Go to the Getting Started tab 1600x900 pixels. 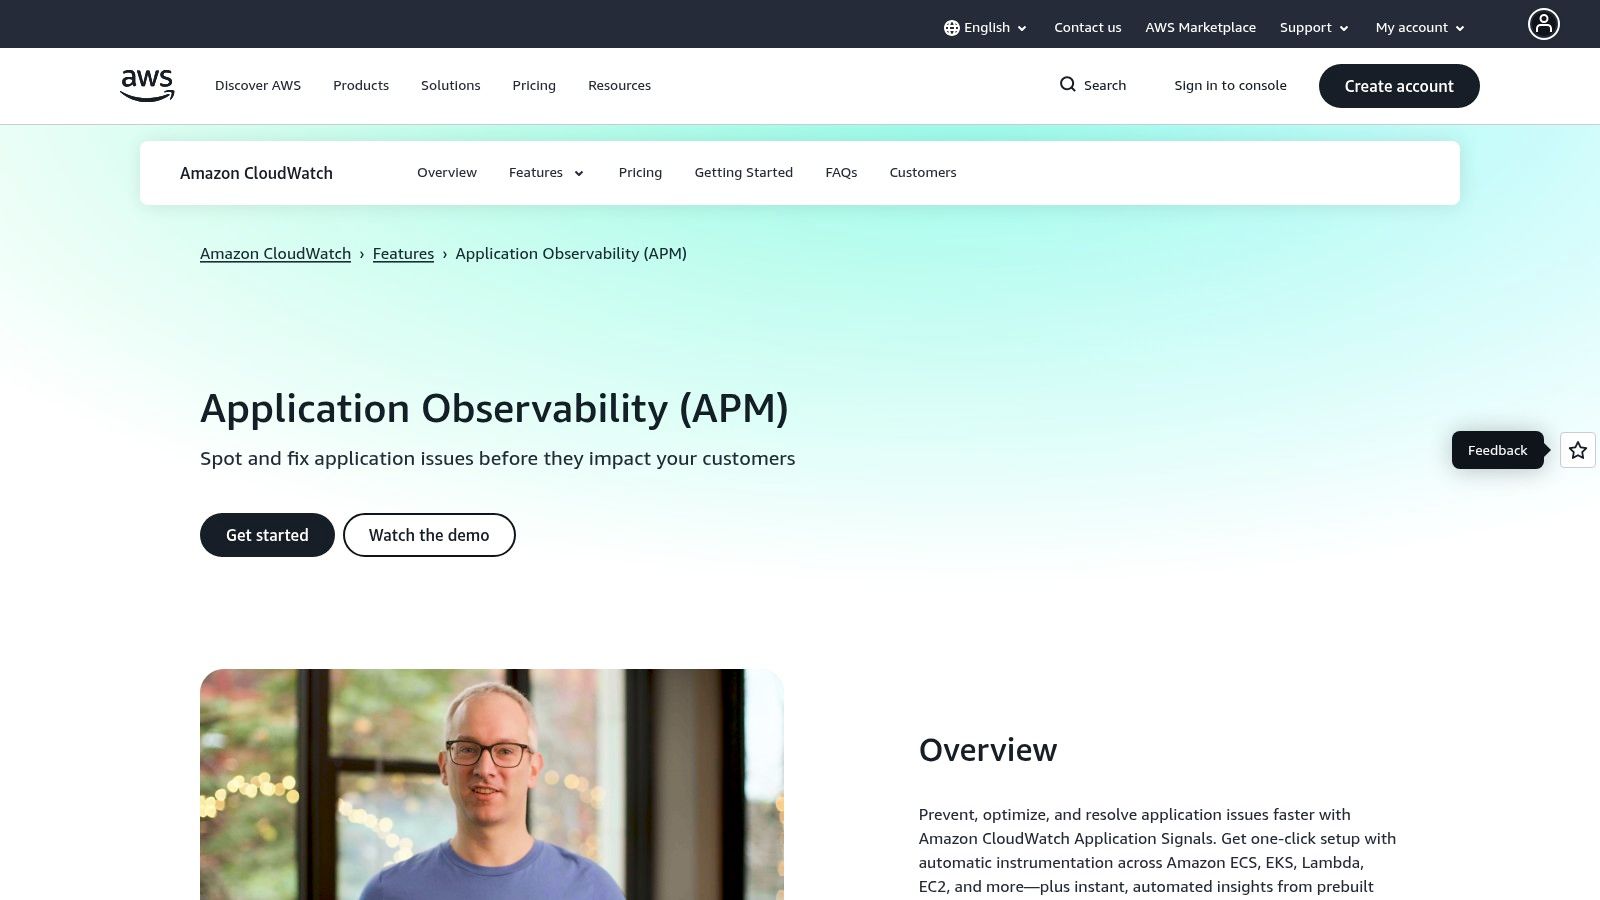point(743,173)
